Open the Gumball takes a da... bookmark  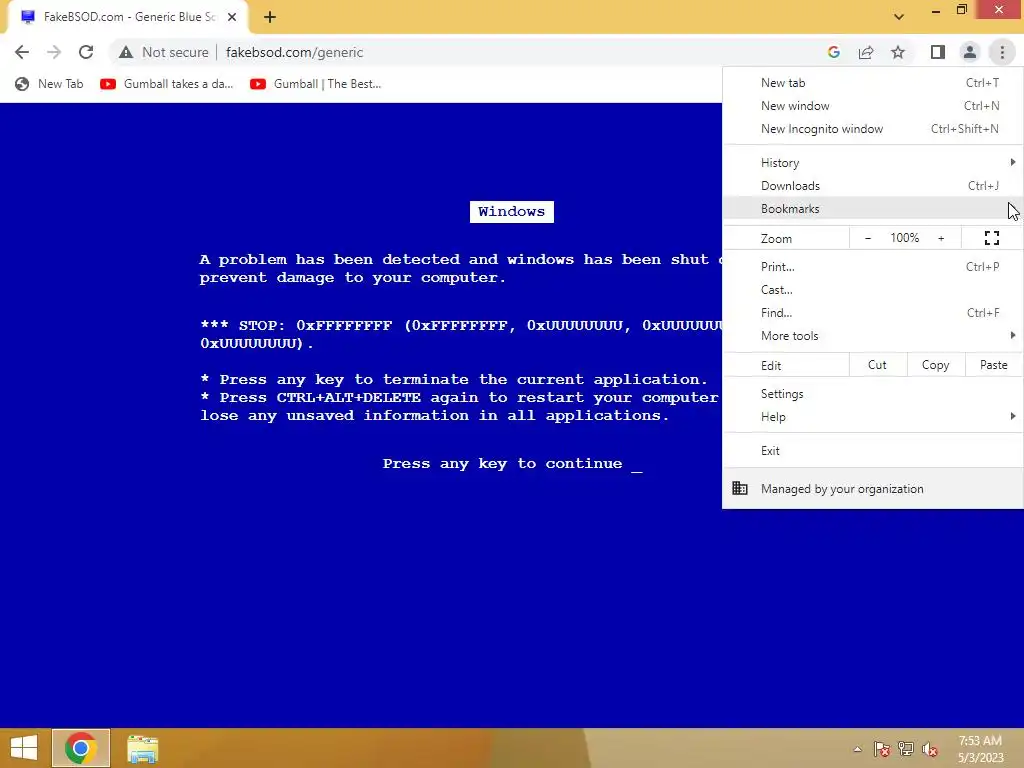coord(167,84)
